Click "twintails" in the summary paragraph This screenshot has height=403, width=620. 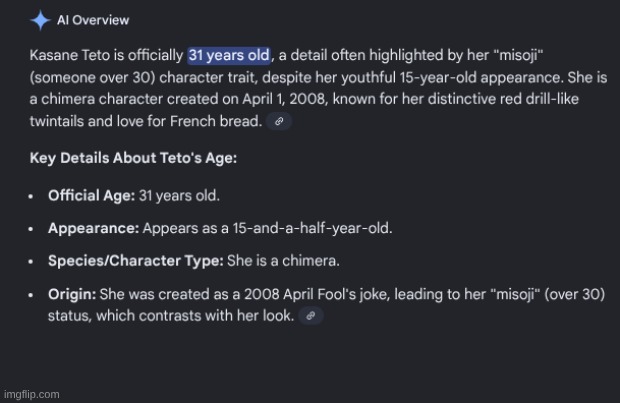point(61,122)
